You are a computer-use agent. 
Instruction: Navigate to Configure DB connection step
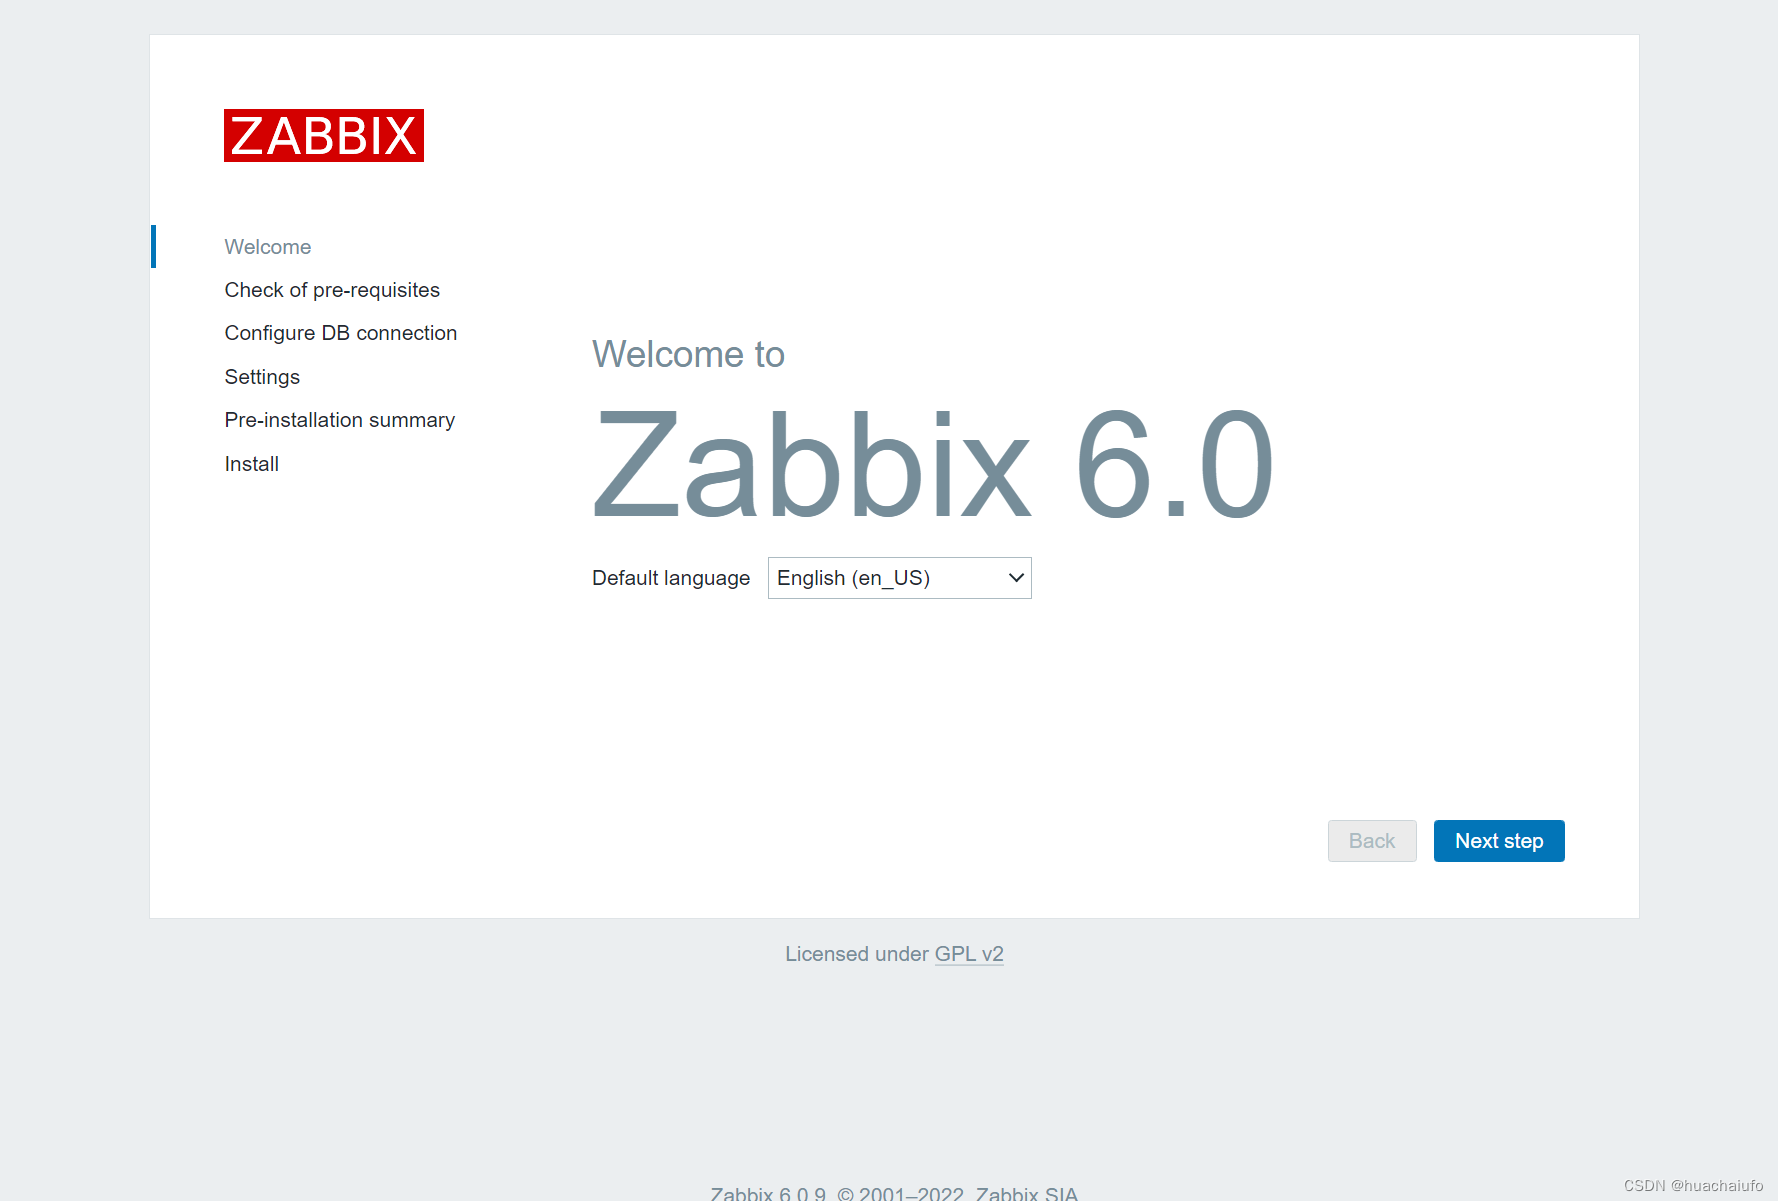point(340,332)
